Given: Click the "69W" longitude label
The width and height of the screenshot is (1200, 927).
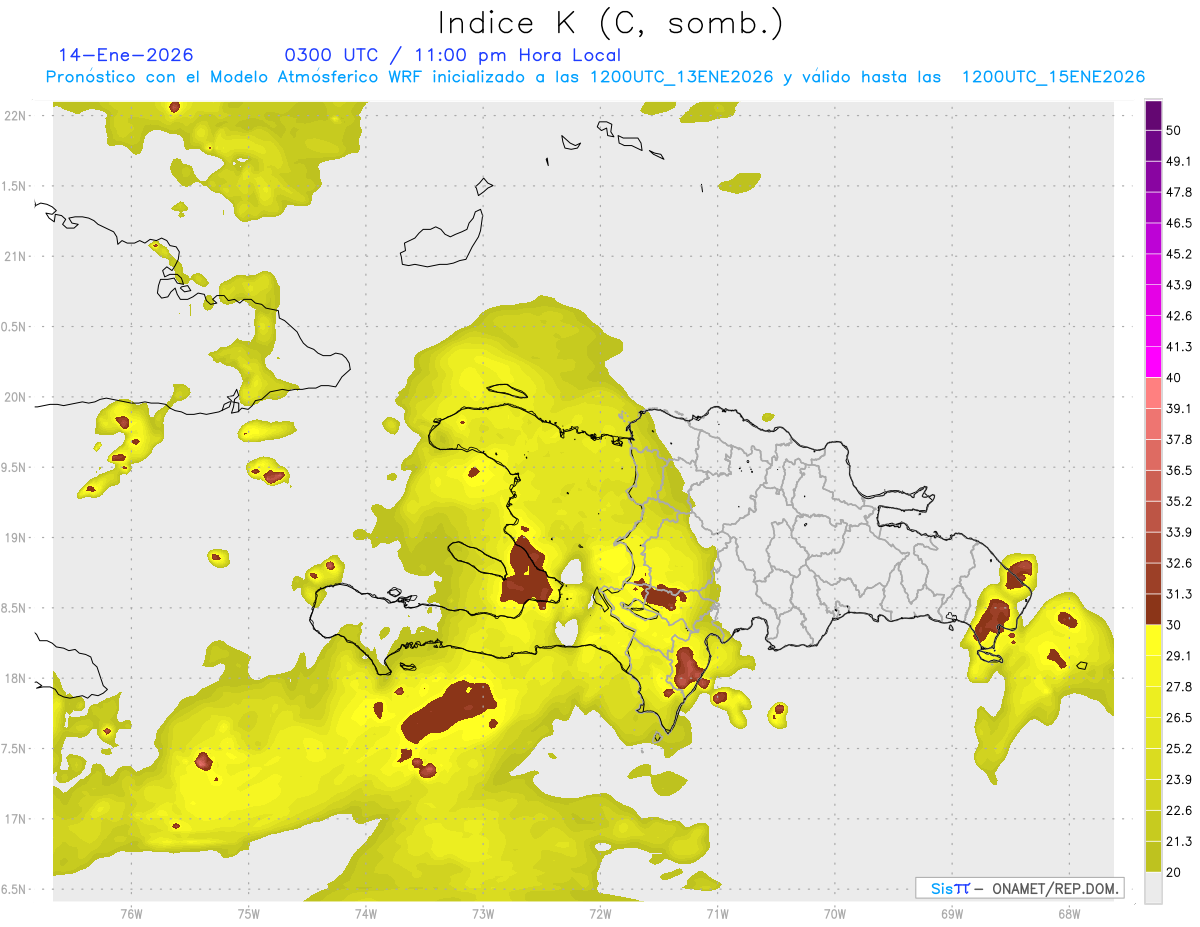Looking at the screenshot, I should (952, 913).
